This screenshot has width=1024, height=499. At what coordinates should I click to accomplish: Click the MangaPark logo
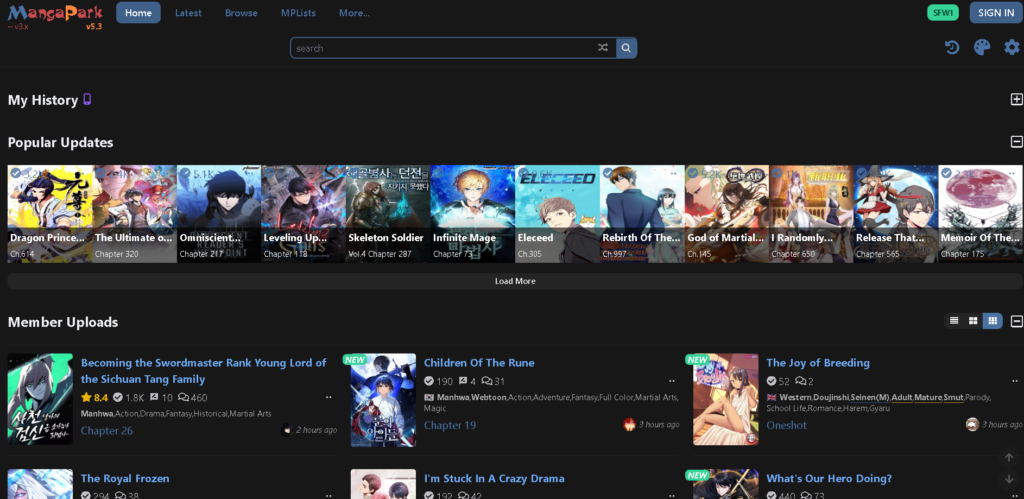coord(55,13)
